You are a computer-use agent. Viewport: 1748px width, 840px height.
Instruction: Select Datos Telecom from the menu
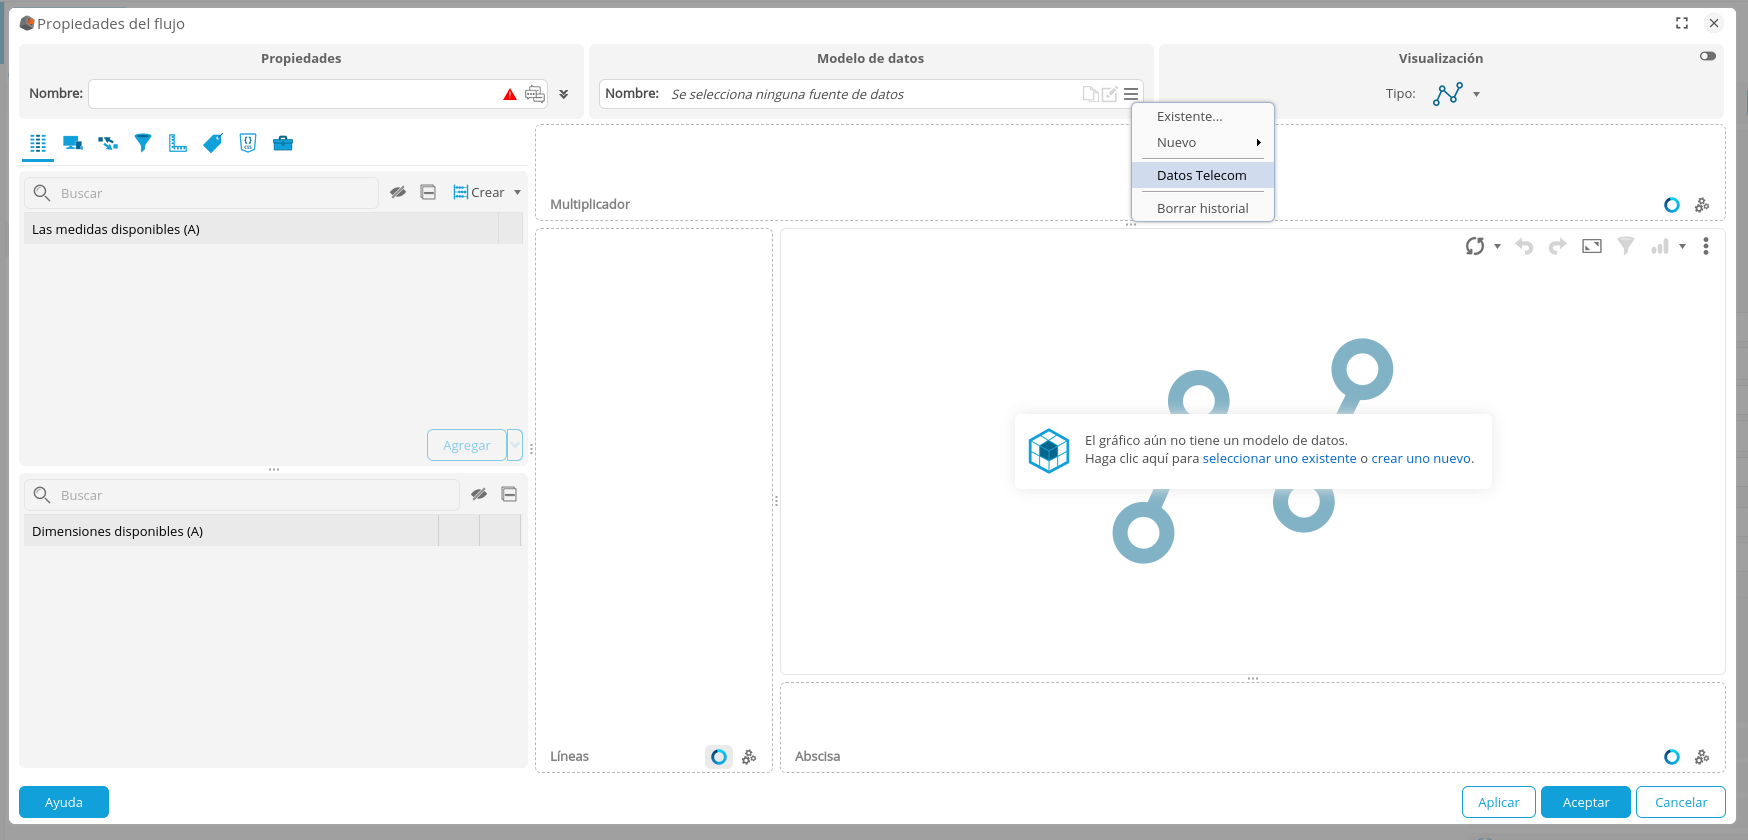1202,175
